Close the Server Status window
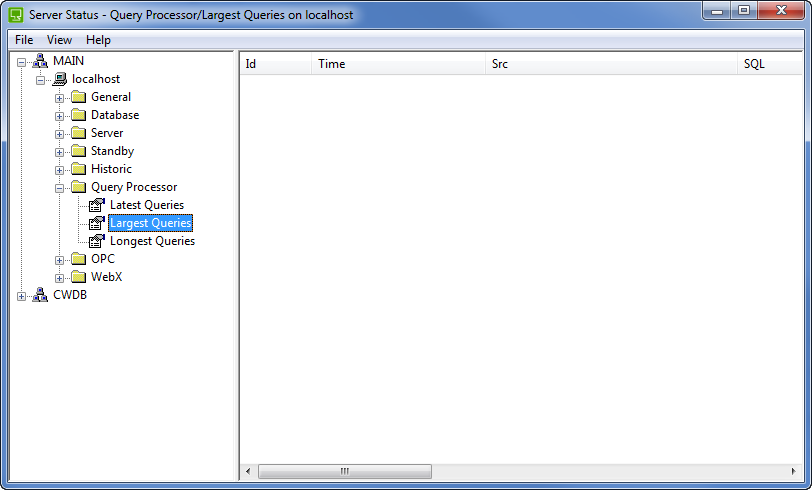The image size is (812, 490). [x=781, y=10]
